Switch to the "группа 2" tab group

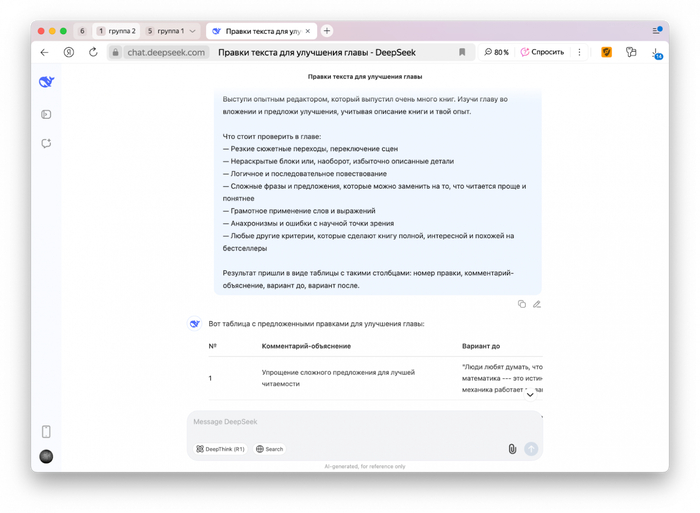coord(118,31)
